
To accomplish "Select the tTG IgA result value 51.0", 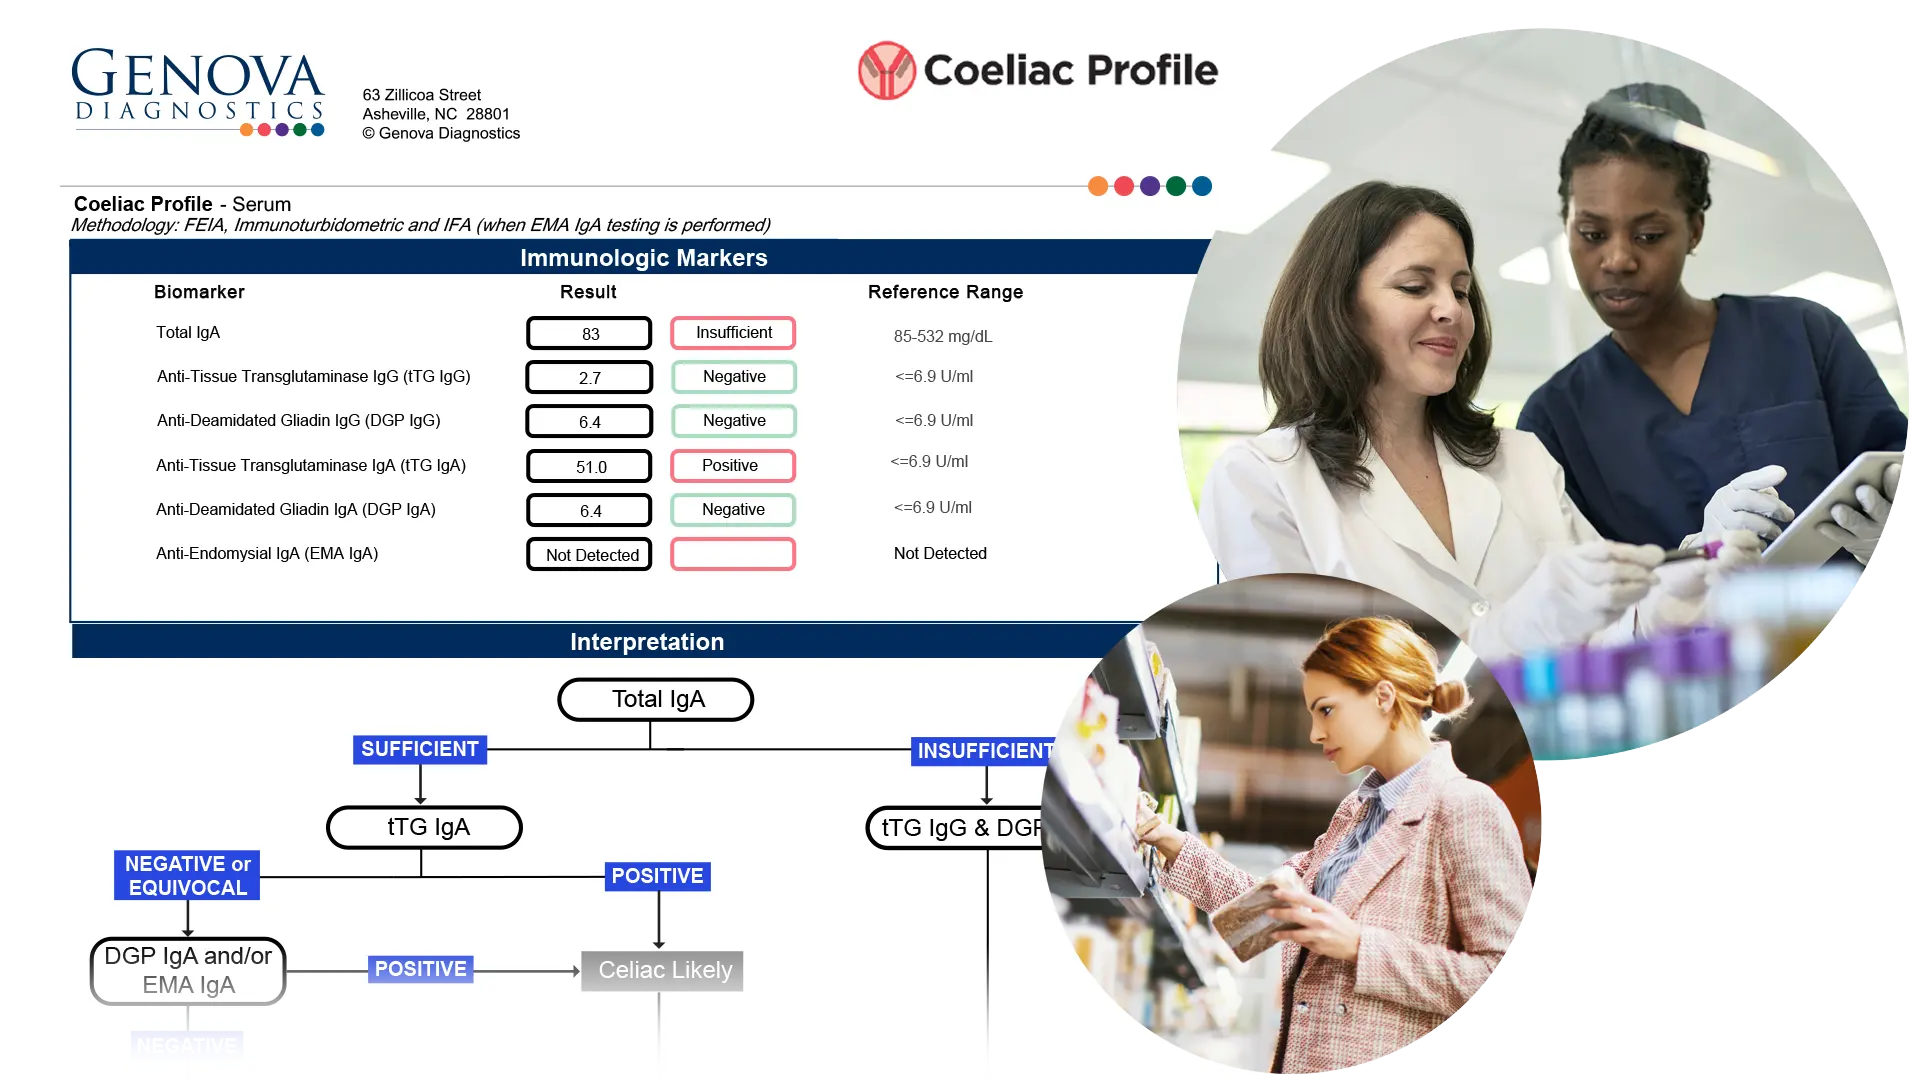I will point(590,466).
